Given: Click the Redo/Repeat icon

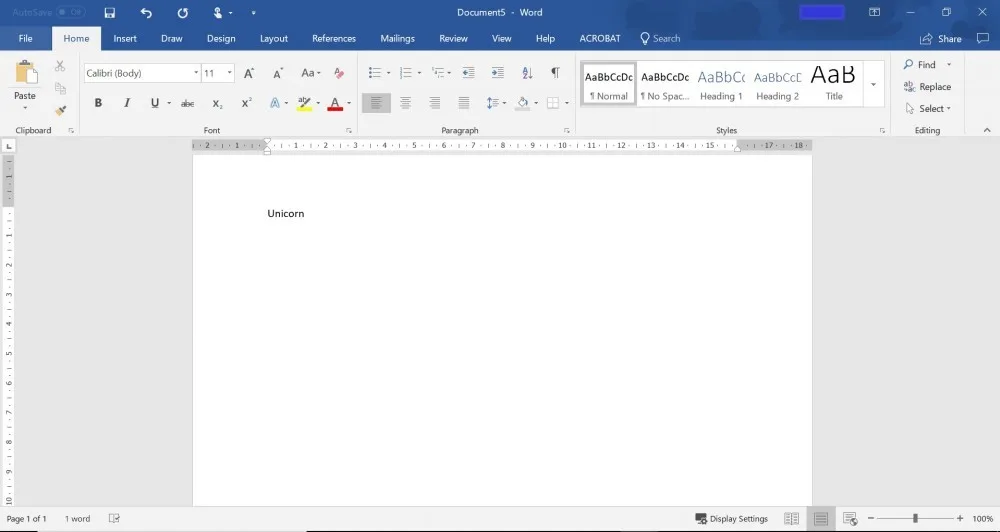Looking at the screenshot, I should (182, 12).
